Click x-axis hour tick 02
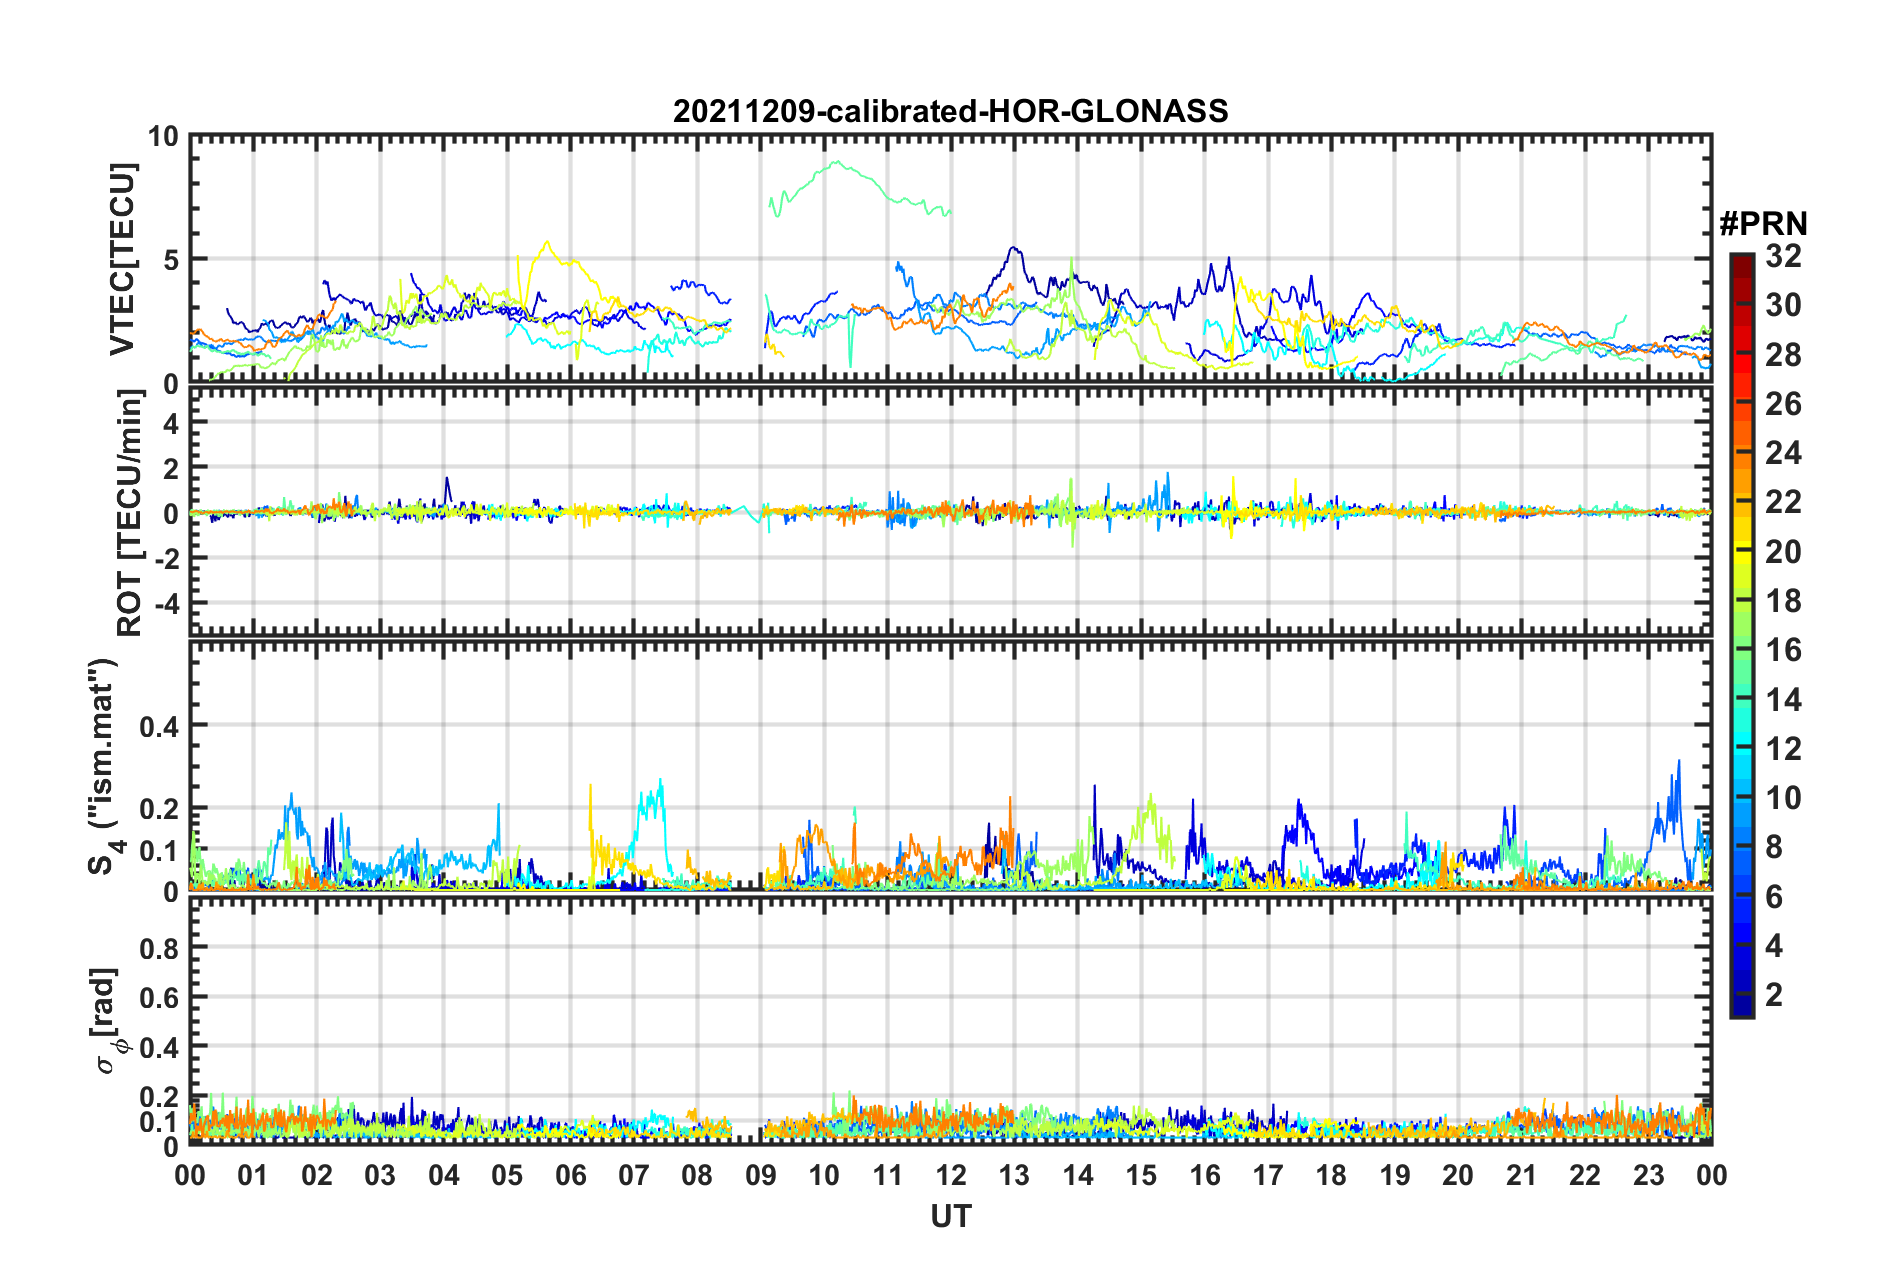This screenshot has width=1902, height=1272. pyautogui.click(x=317, y=1175)
